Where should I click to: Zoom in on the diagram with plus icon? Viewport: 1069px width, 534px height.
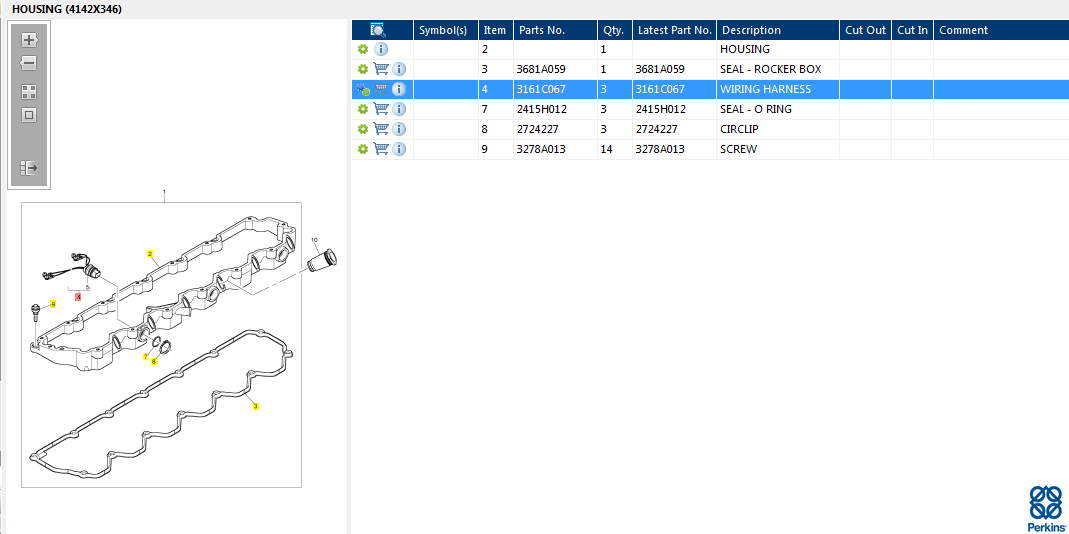pos(29,40)
